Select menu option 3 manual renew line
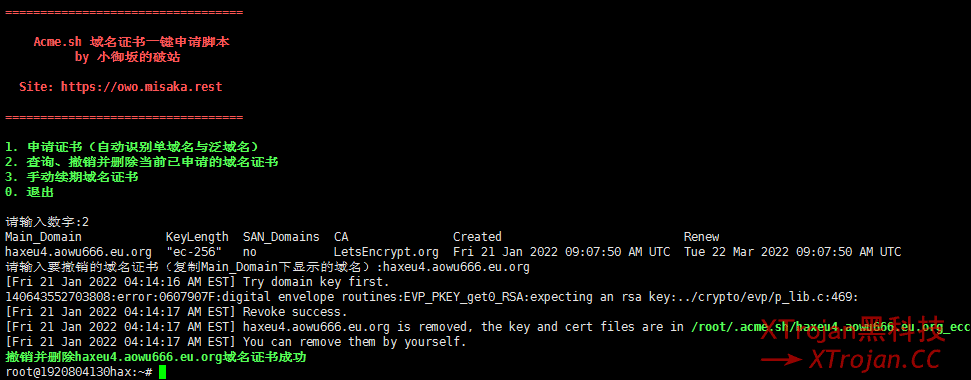971x380 pixels. click(x=71, y=177)
